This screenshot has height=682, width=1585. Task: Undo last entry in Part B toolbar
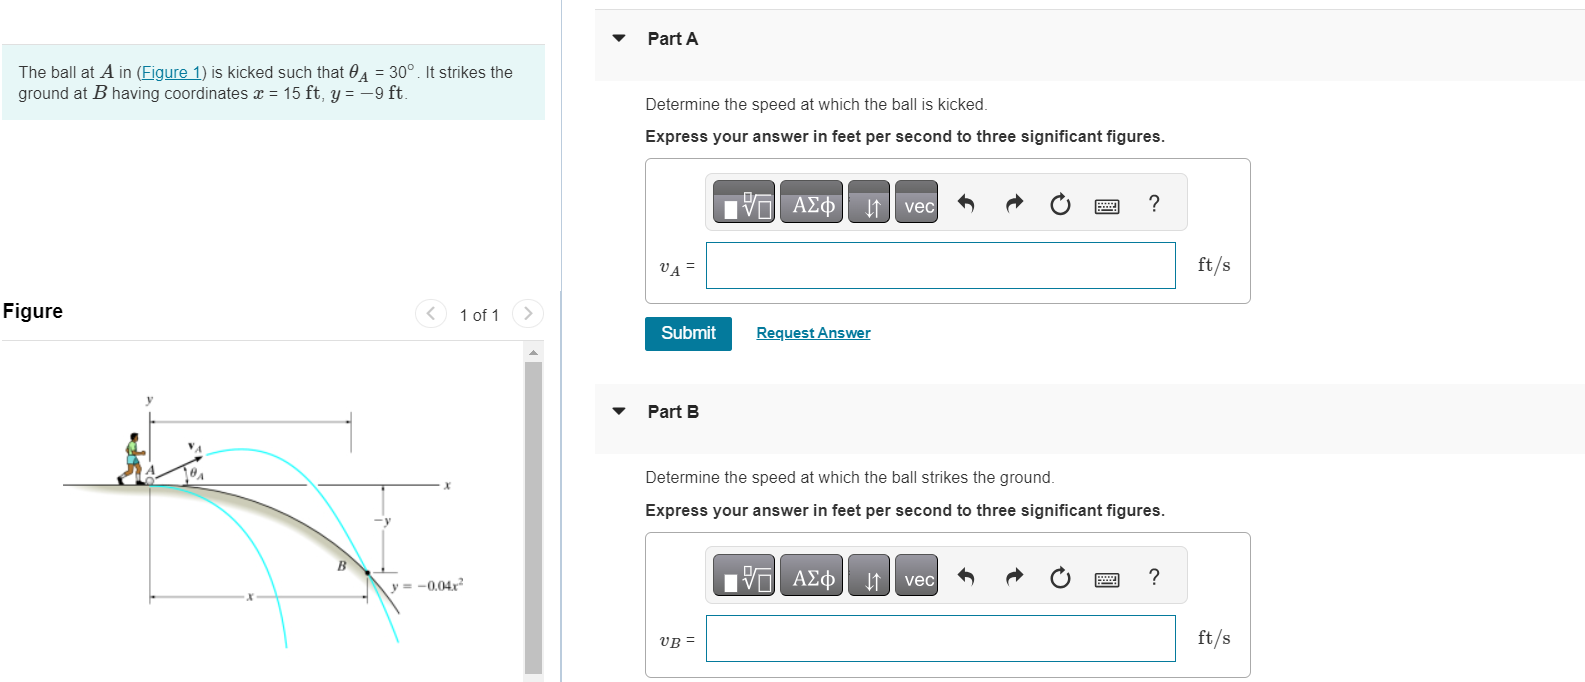966,578
